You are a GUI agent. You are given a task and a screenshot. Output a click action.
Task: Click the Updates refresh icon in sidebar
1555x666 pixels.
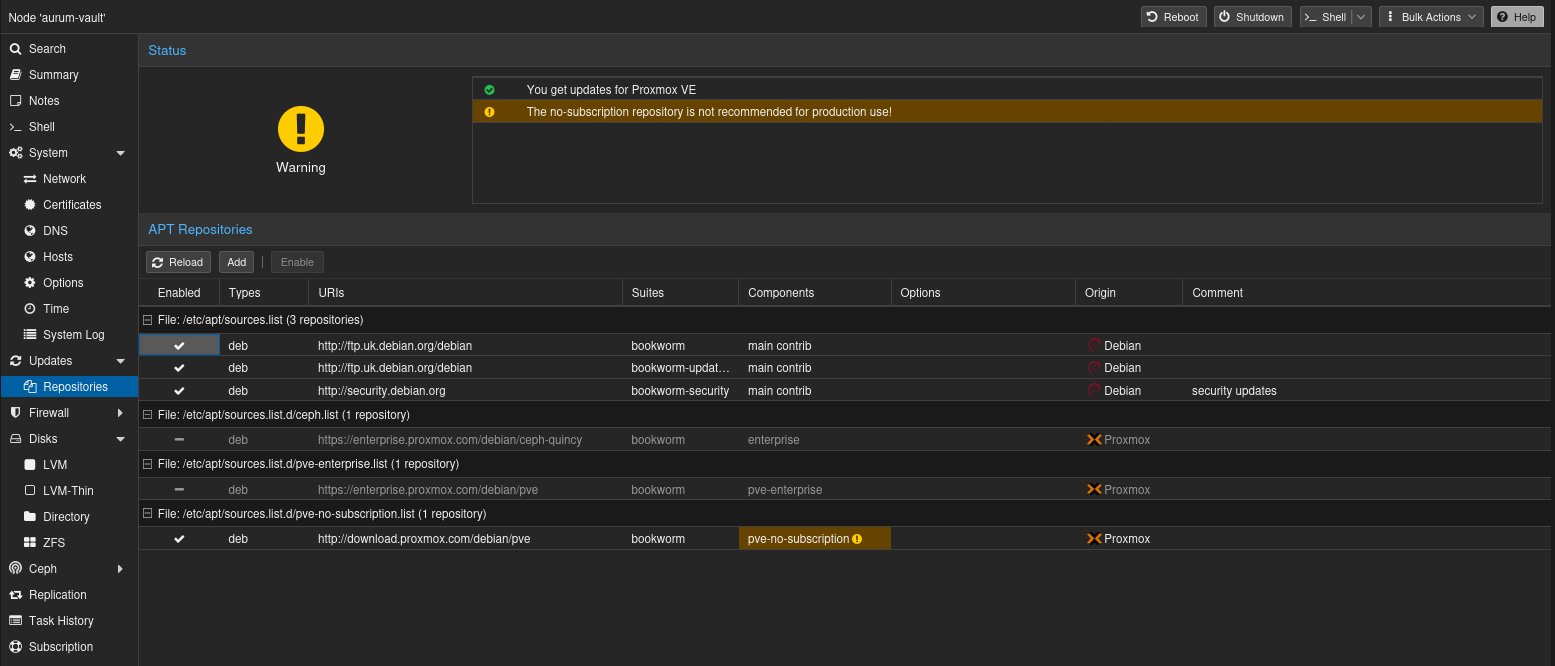pos(15,361)
